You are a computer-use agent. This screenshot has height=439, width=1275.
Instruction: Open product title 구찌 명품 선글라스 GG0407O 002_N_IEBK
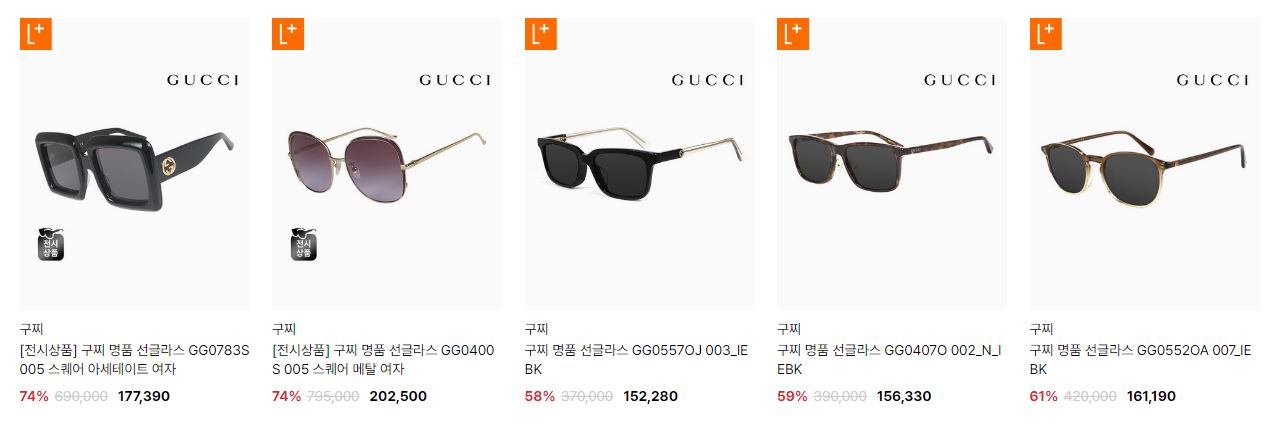point(889,360)
